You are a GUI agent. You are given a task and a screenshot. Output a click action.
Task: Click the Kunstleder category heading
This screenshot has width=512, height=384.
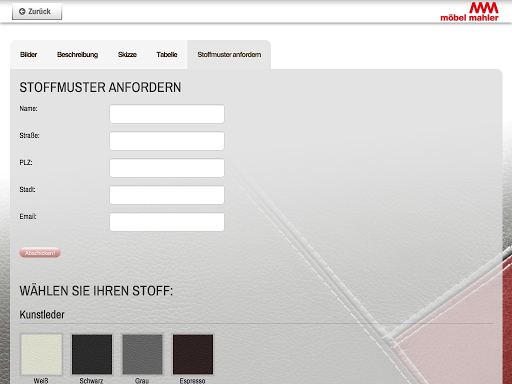[42, 315]
